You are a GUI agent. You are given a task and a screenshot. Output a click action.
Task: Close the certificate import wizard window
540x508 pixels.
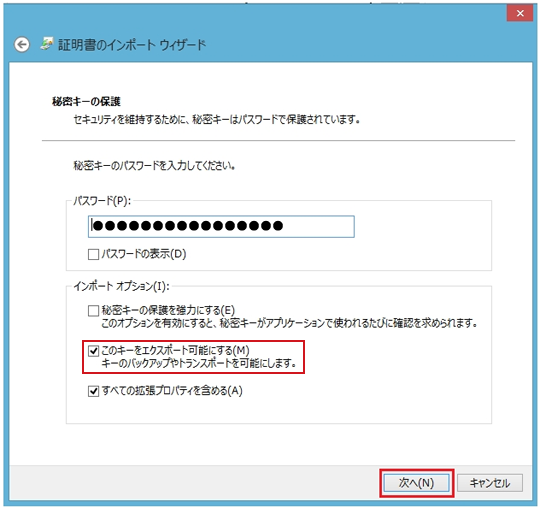tap(520, 13)
